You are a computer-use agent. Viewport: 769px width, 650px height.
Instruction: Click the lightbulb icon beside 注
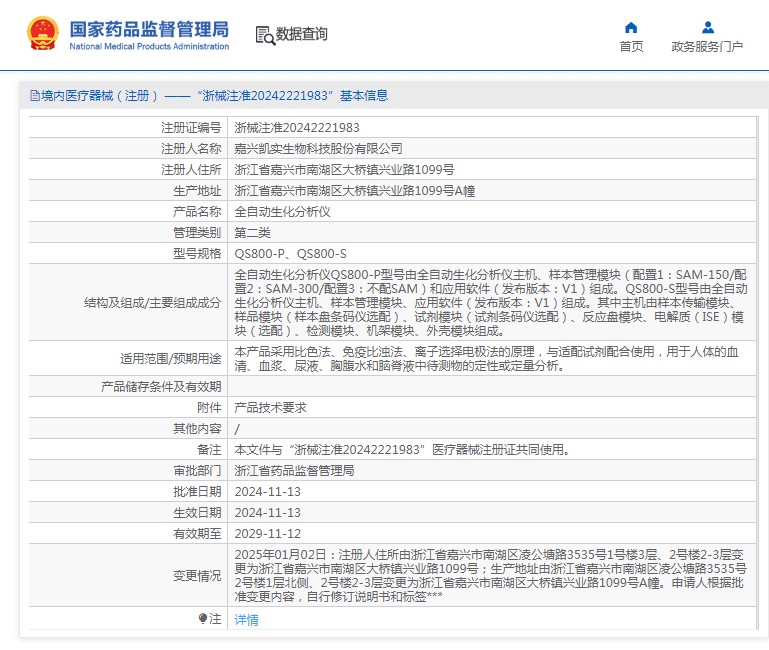[202, 619]
